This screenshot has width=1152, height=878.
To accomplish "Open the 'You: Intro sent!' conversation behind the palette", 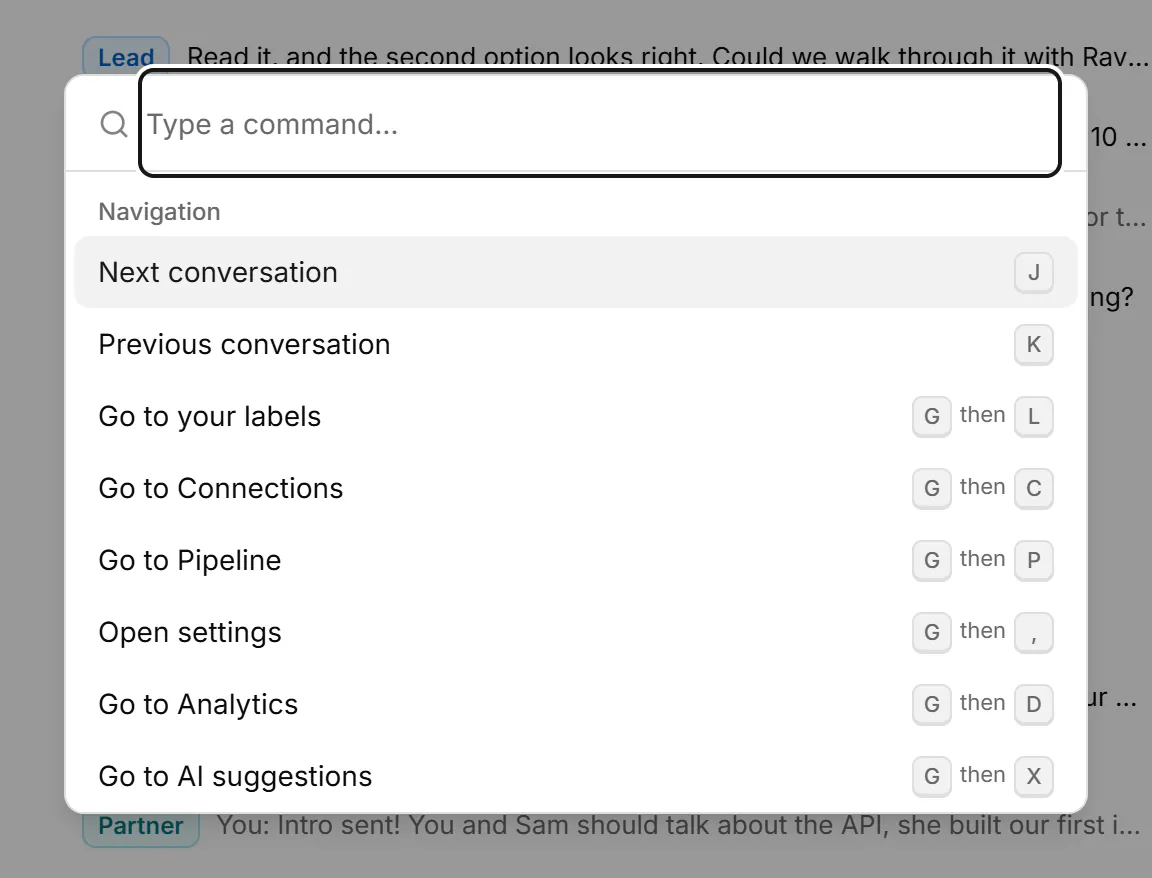I will click(x=677, y=826).
